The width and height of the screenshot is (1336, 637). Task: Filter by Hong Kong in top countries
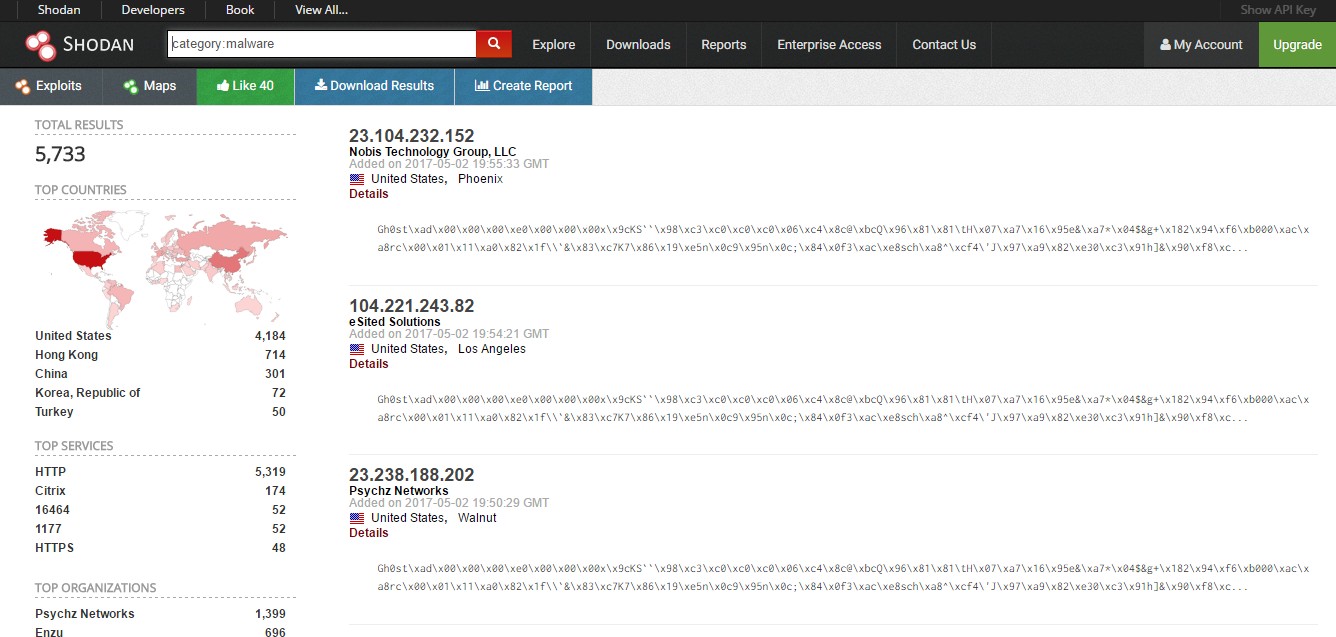(67, 355)
